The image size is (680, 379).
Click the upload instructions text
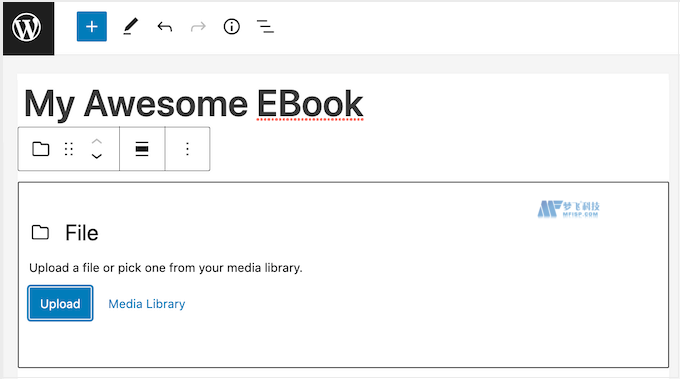[166, 268]
